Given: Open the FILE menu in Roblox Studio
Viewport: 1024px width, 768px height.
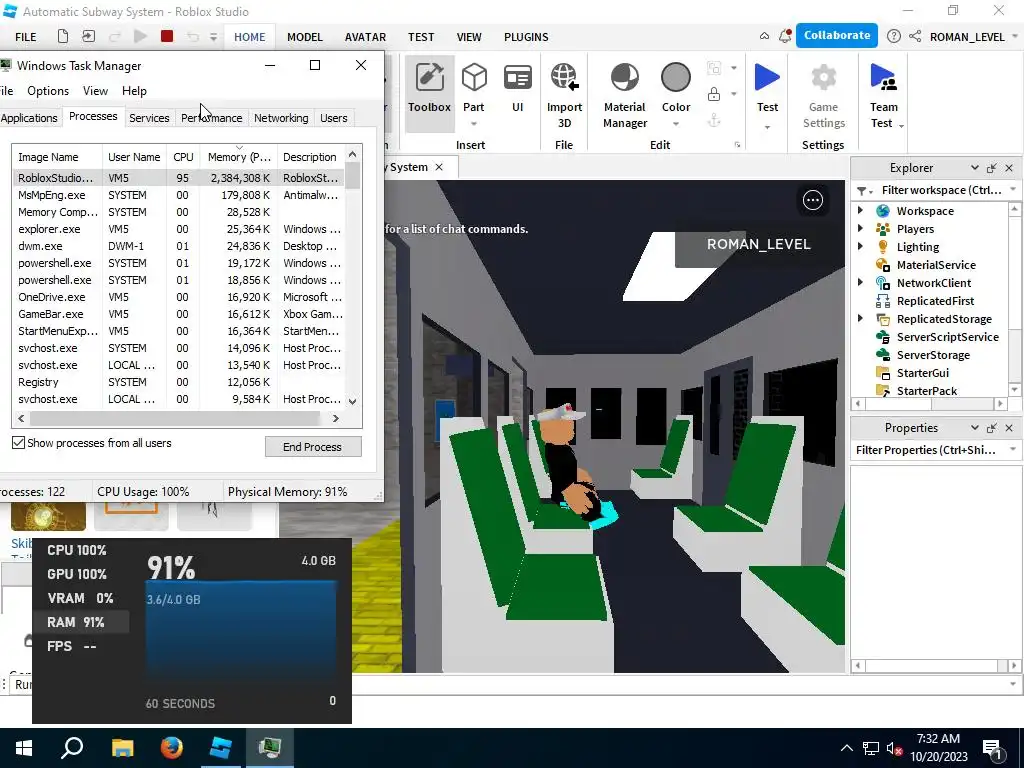Looking at the screenshot, I should pos(25,37).
